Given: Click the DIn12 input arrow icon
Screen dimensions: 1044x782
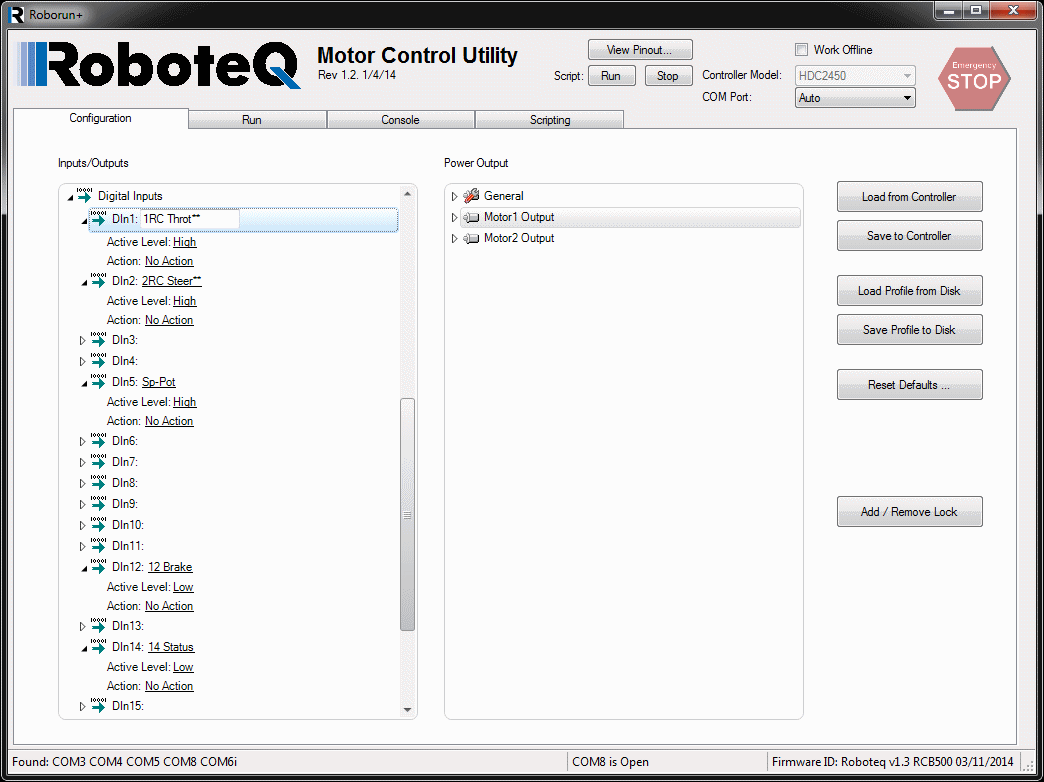Looking at the screenshot, I should 98,566.
